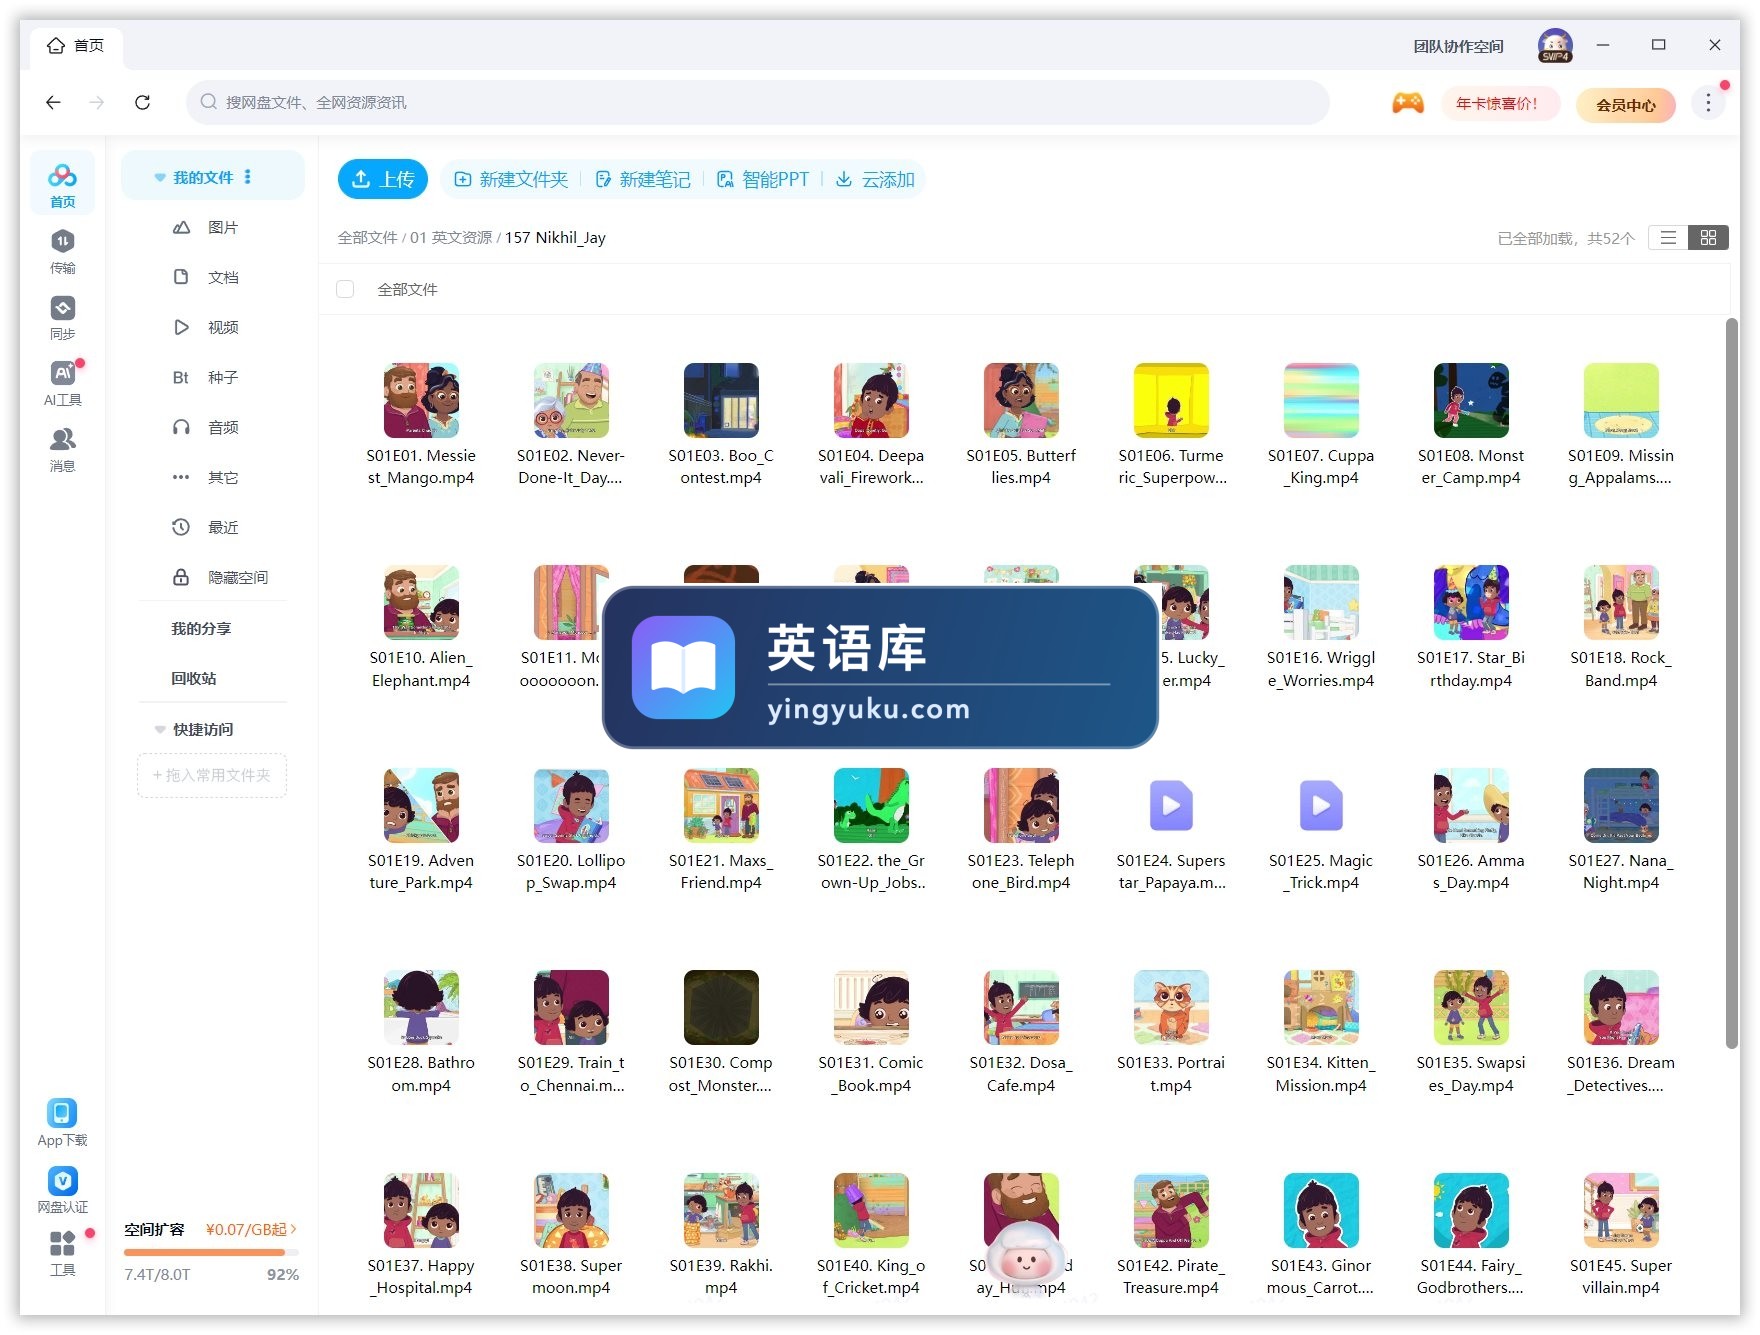This screenshot has height=1335, width=1760.
Task: Open S01E45 Supervillain thumbnail
Action: 1621,1210
